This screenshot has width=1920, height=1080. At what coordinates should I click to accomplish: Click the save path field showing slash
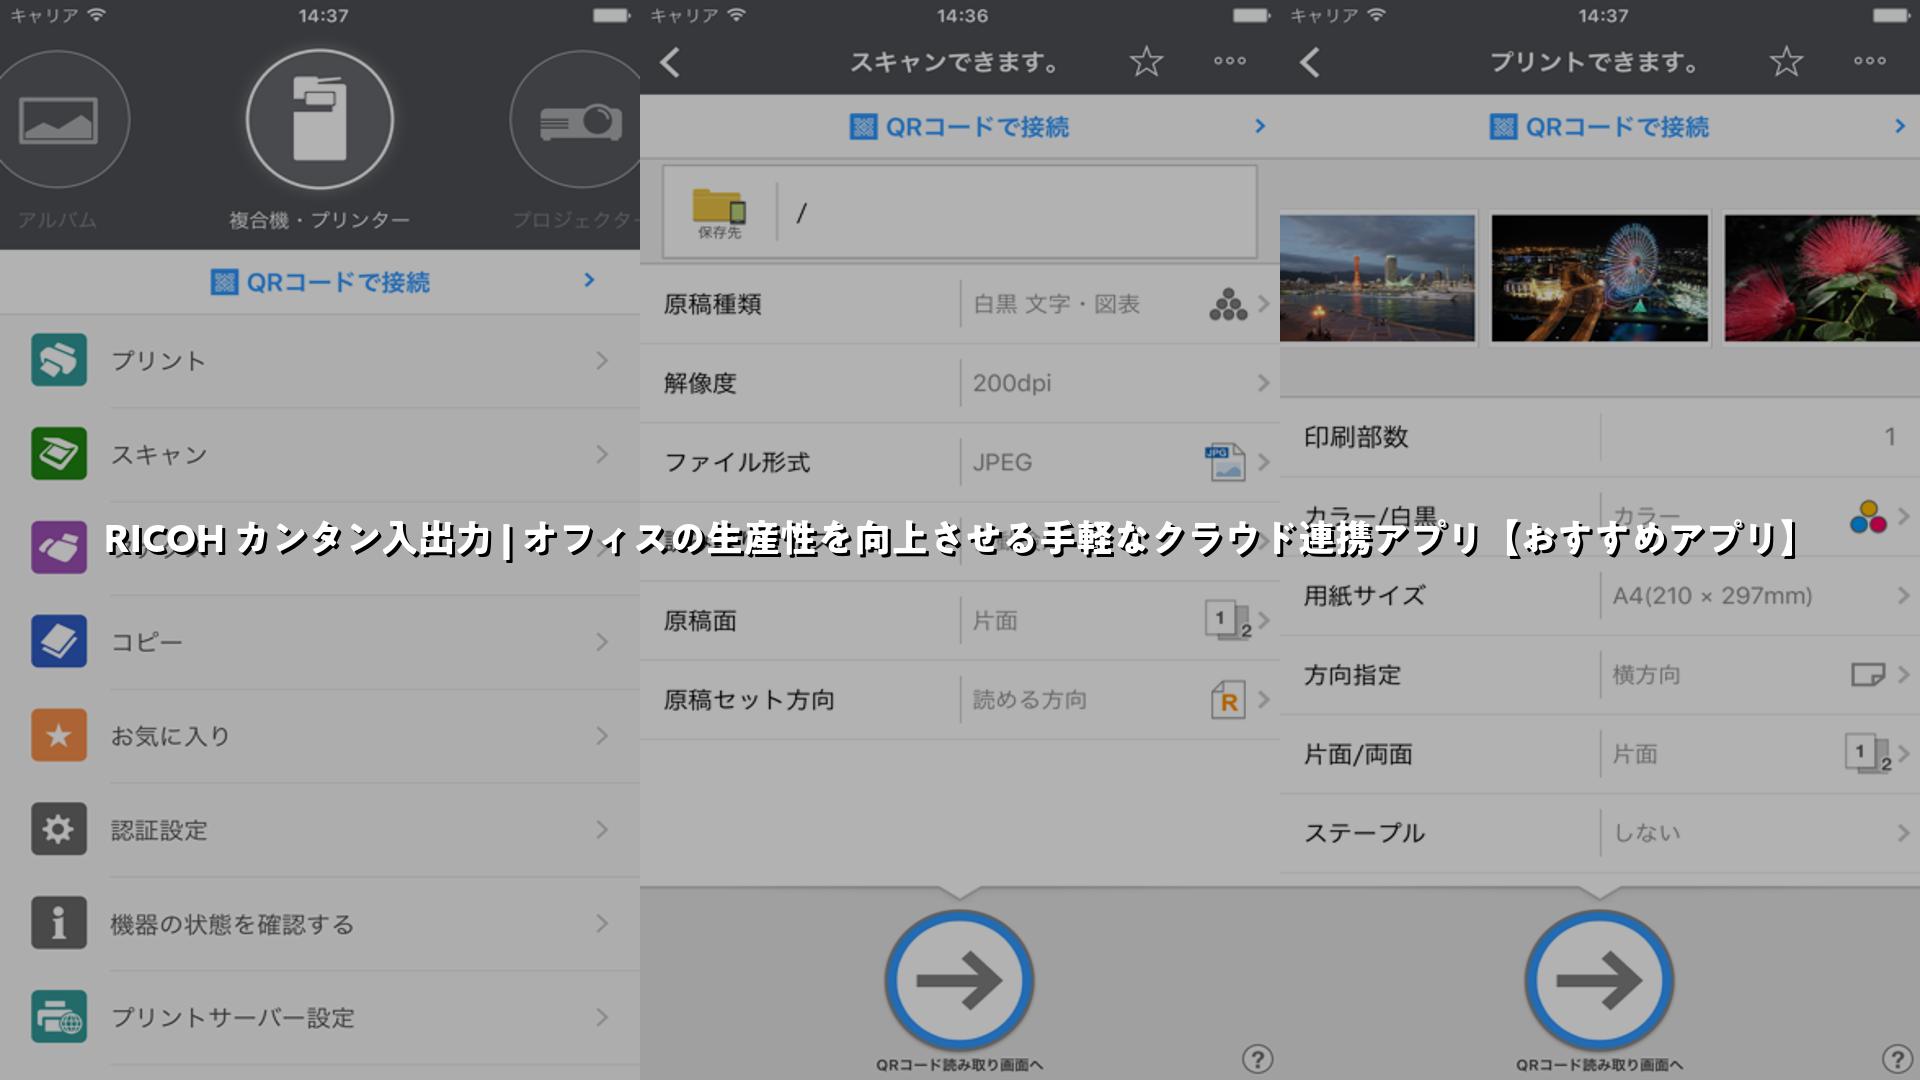coord(1016,212)
